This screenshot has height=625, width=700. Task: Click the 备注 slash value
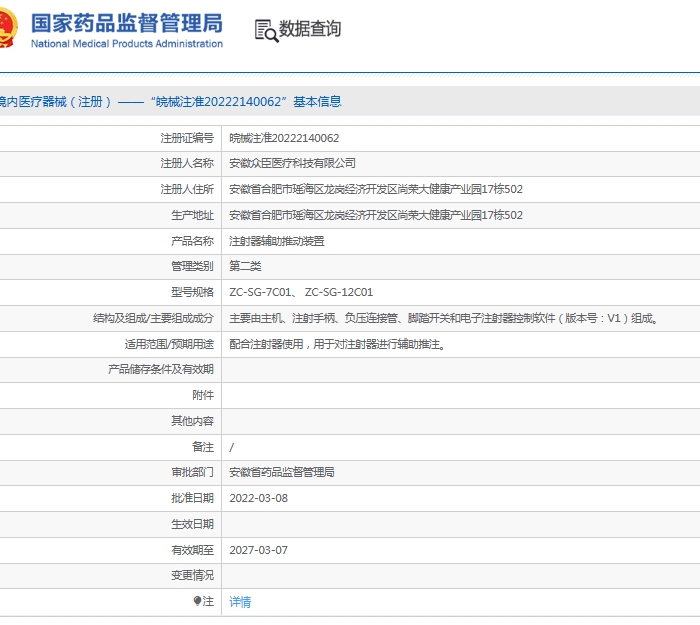point(232,447)
